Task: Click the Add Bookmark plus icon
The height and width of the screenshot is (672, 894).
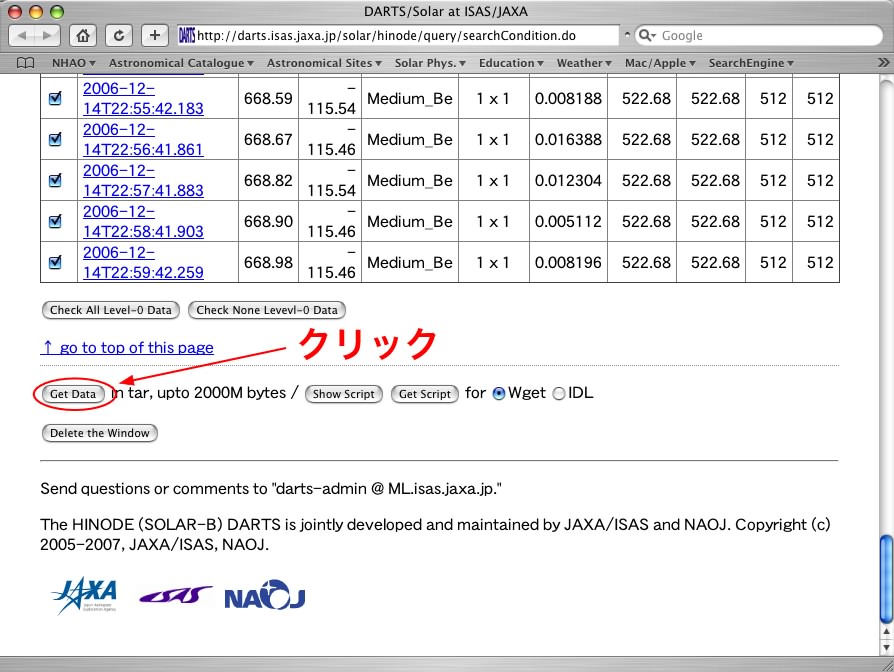Action: 154,36
